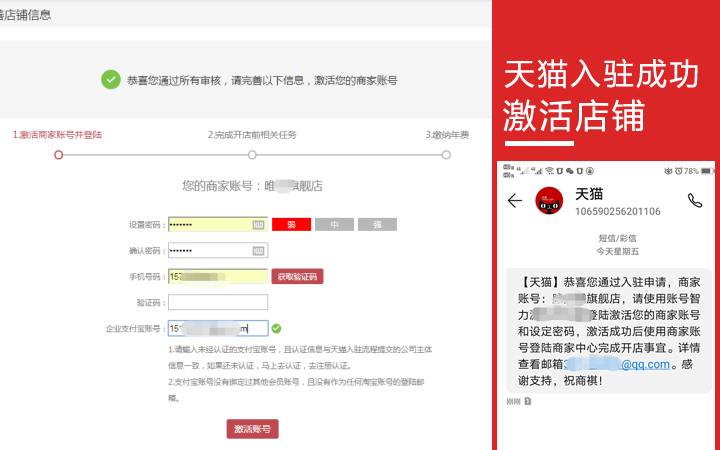Tap the 天猫 contact name in SMS header
This screenshot has width=720, height=450.
589,194
